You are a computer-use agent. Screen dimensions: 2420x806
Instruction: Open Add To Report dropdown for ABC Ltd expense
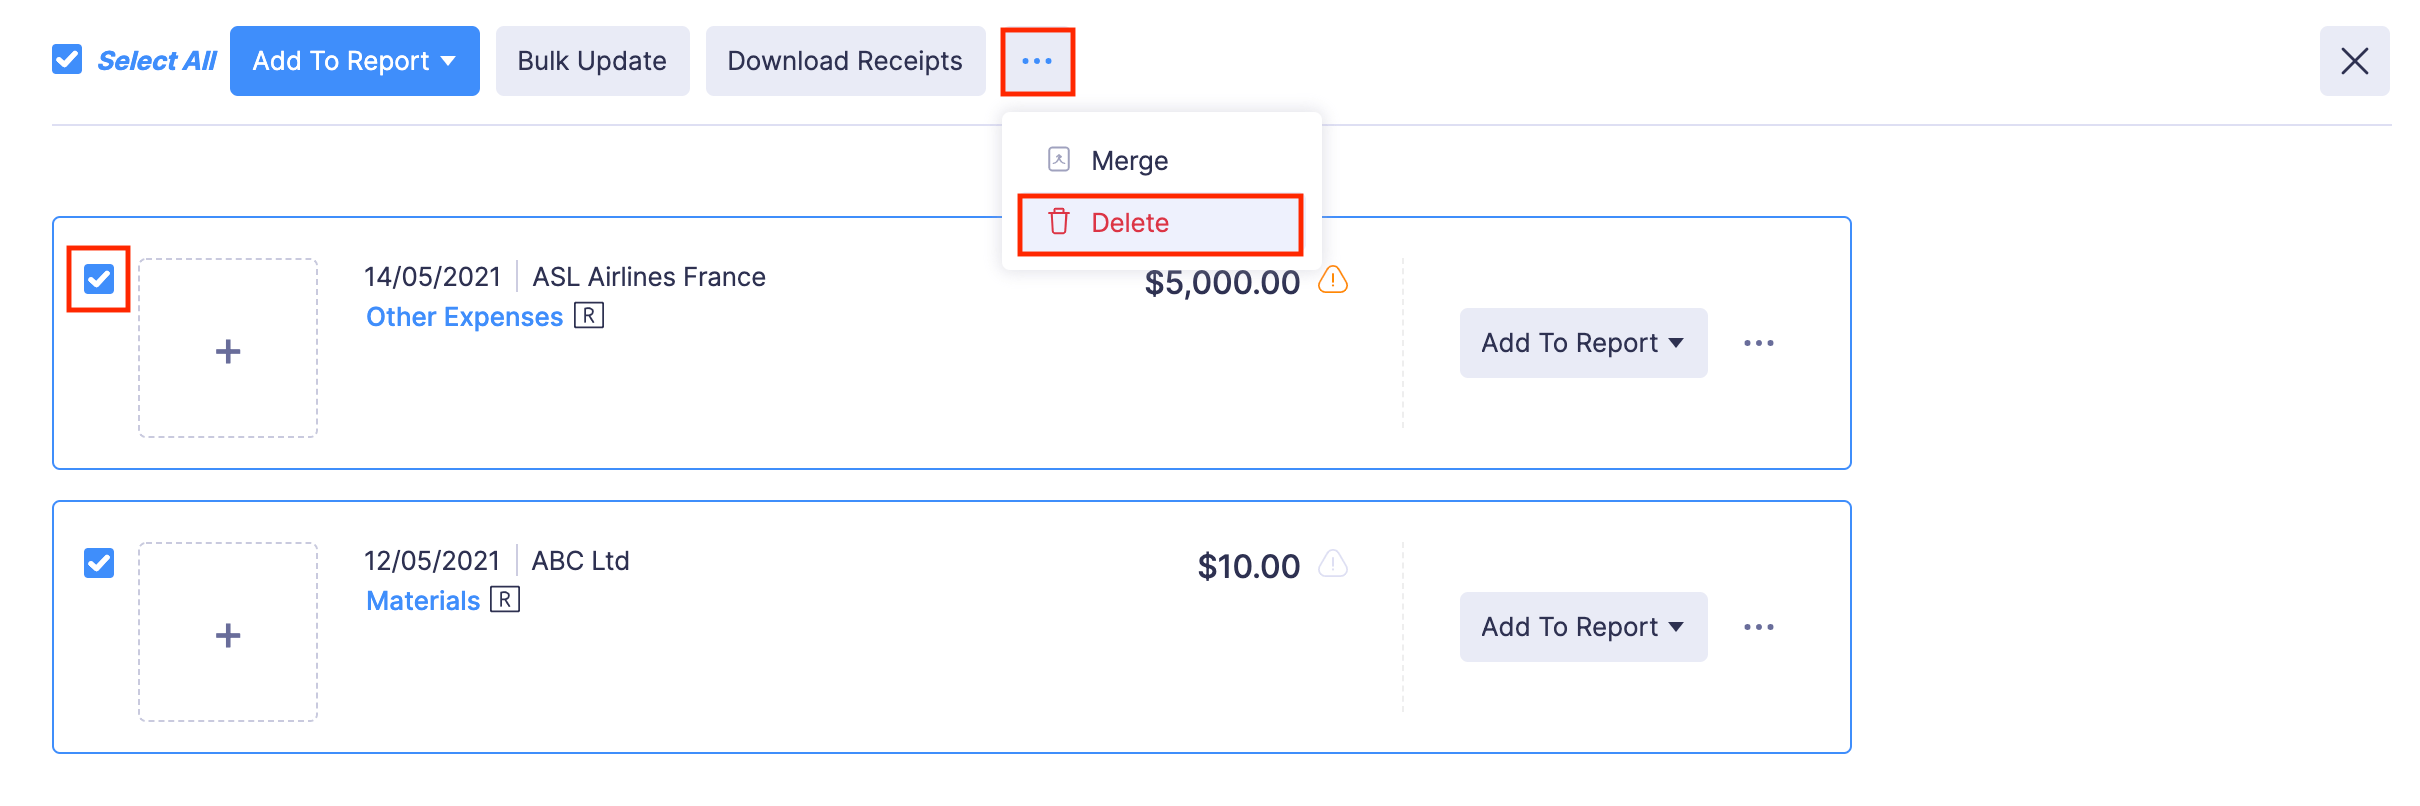coord(1583,627)
